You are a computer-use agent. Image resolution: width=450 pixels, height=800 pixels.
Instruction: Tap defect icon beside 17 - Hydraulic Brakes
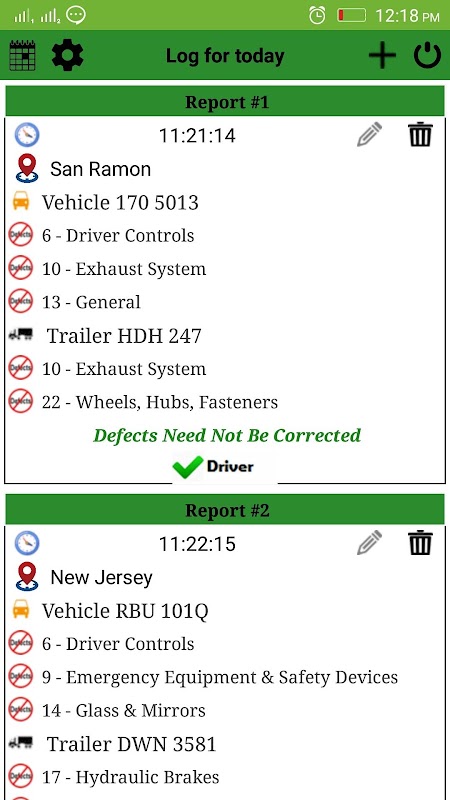(x=21, y=777)
